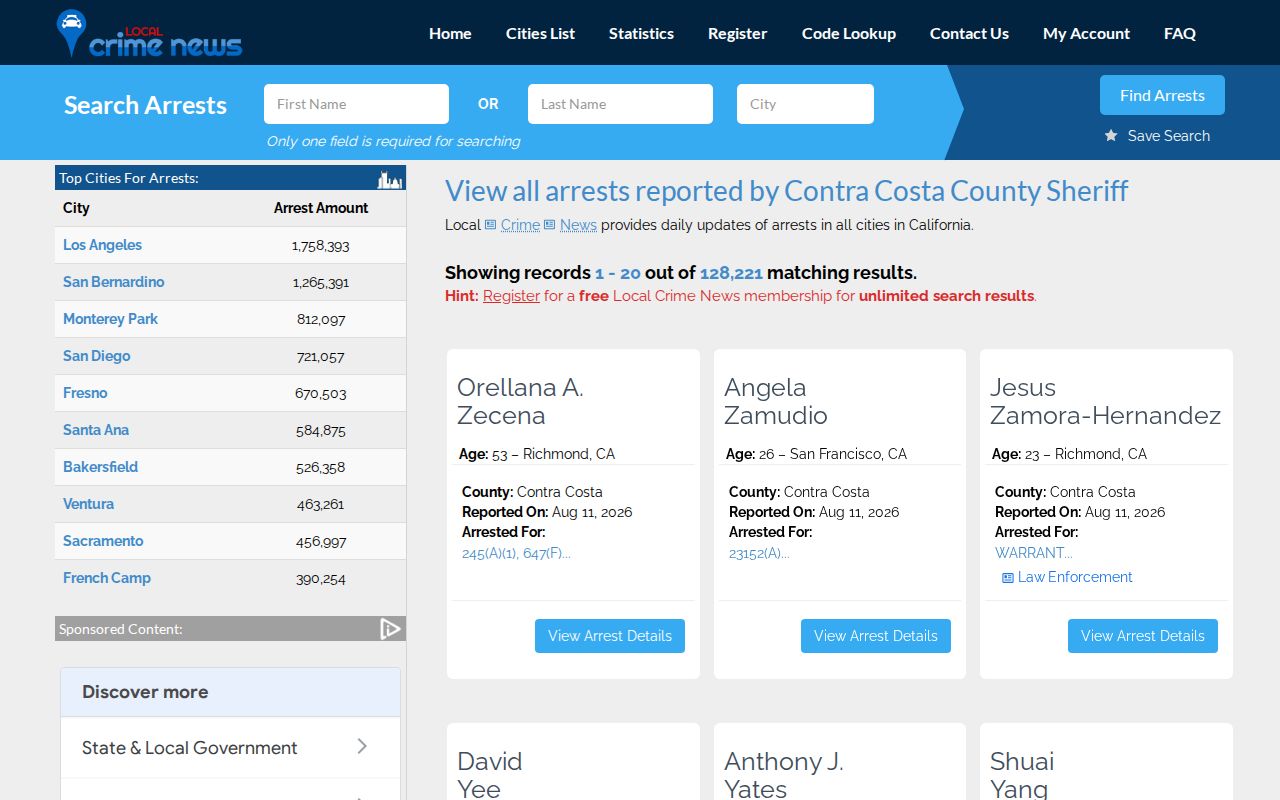This screenshot has width=1280, height=800.
Task: View arrest details for Orellana A. Zecena
Action: click(610, 636)
